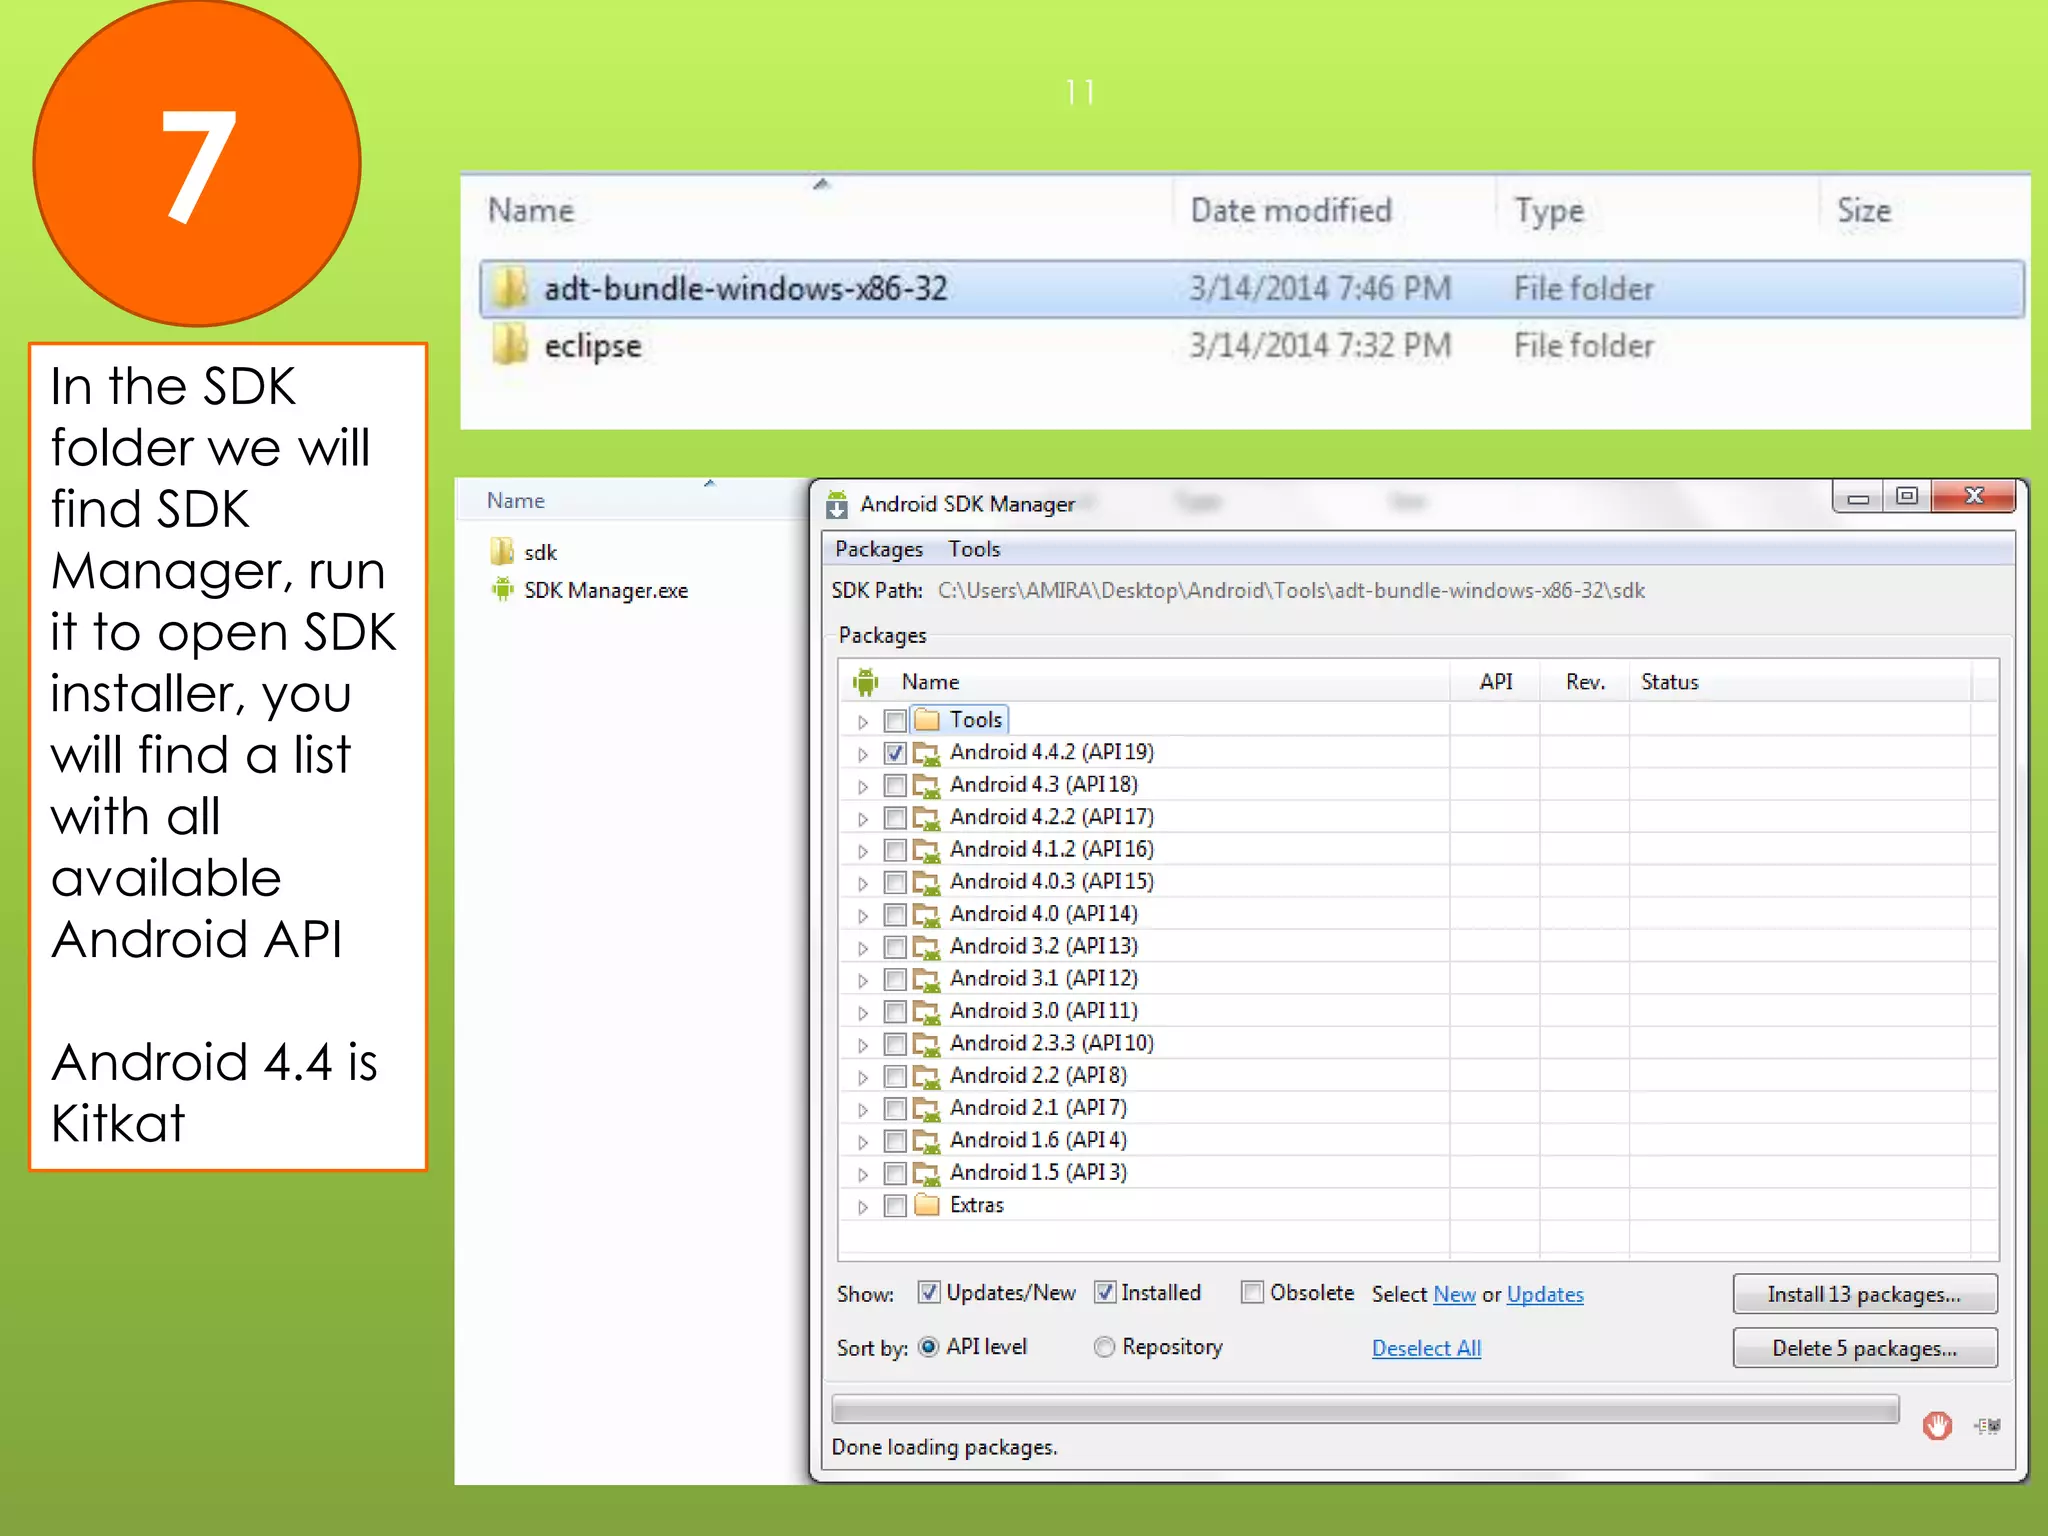Click the Android 3.0 (API 11) platform icon

[927, 1012]
